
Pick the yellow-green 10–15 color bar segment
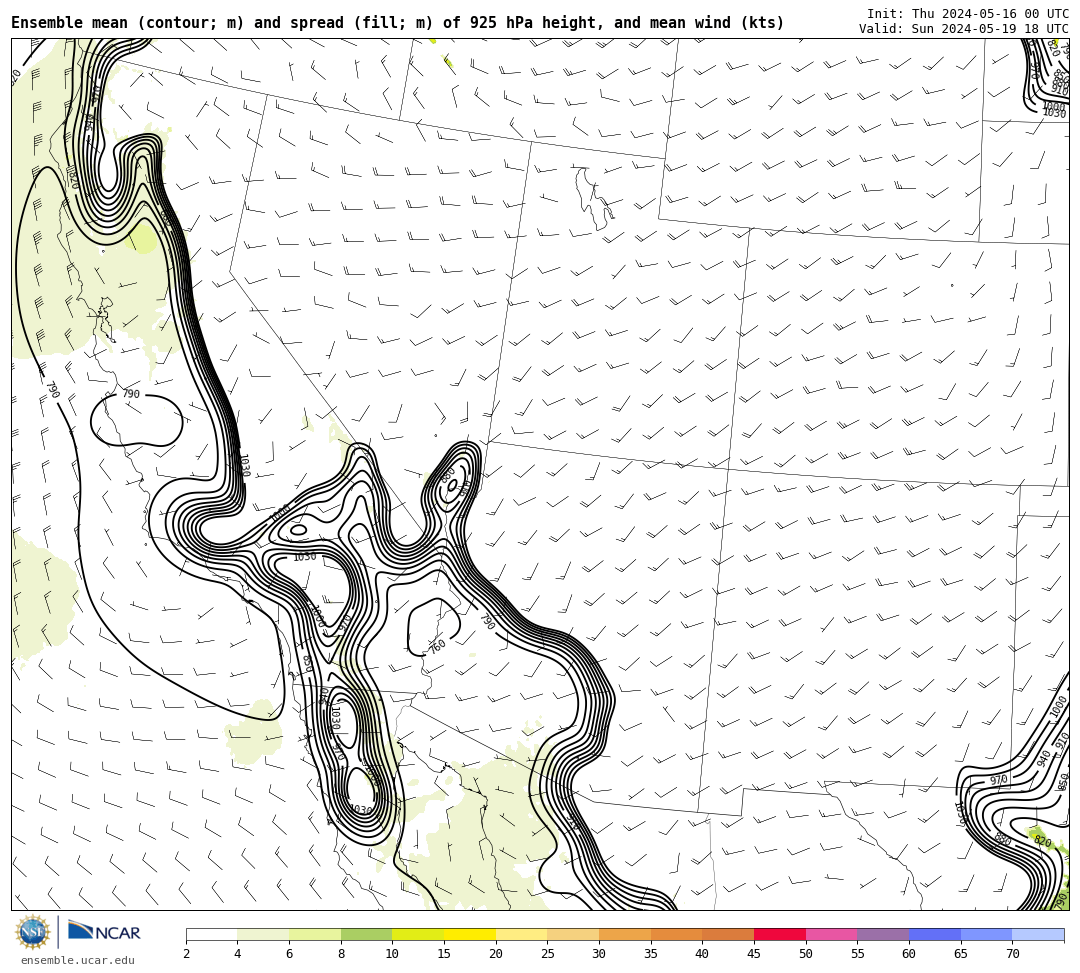418,934
